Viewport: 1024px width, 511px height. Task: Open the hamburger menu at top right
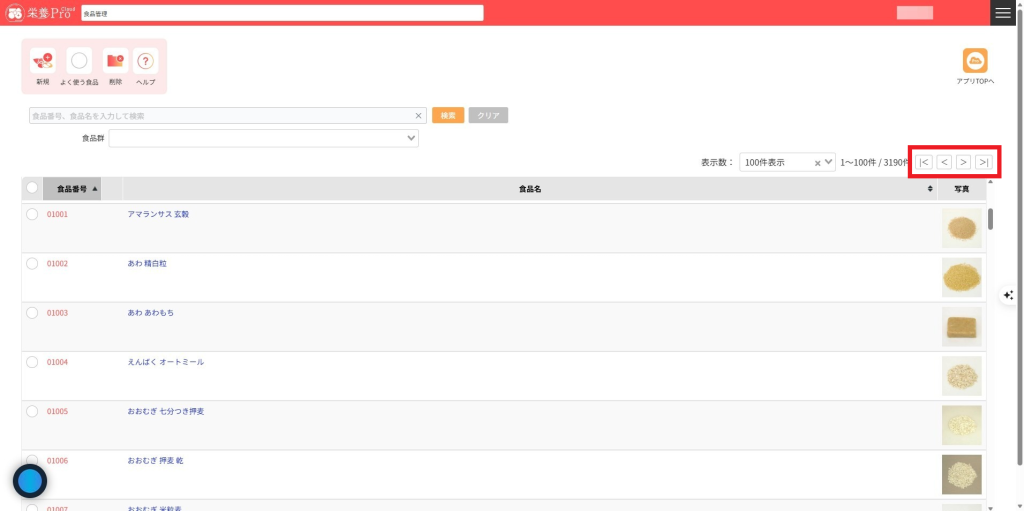(x=1003, y=13)
